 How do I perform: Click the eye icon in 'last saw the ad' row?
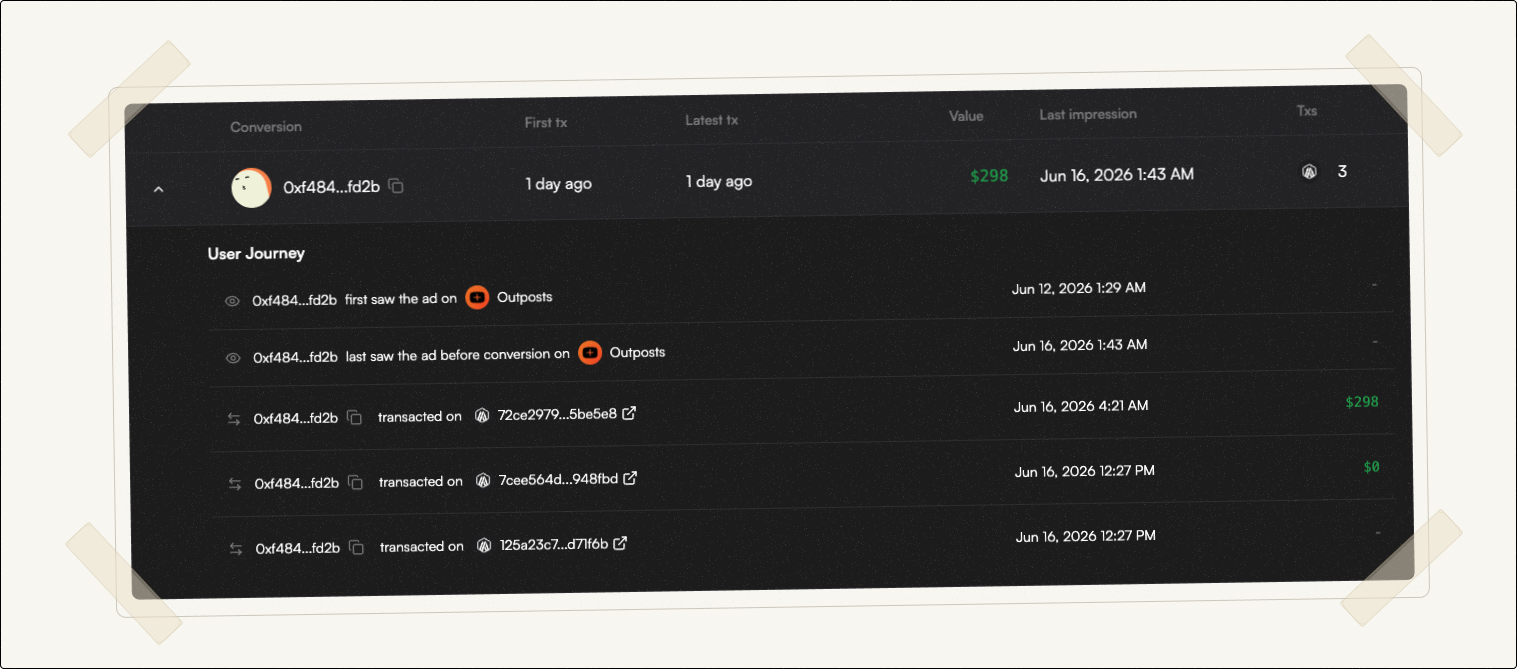pos(233,358)
